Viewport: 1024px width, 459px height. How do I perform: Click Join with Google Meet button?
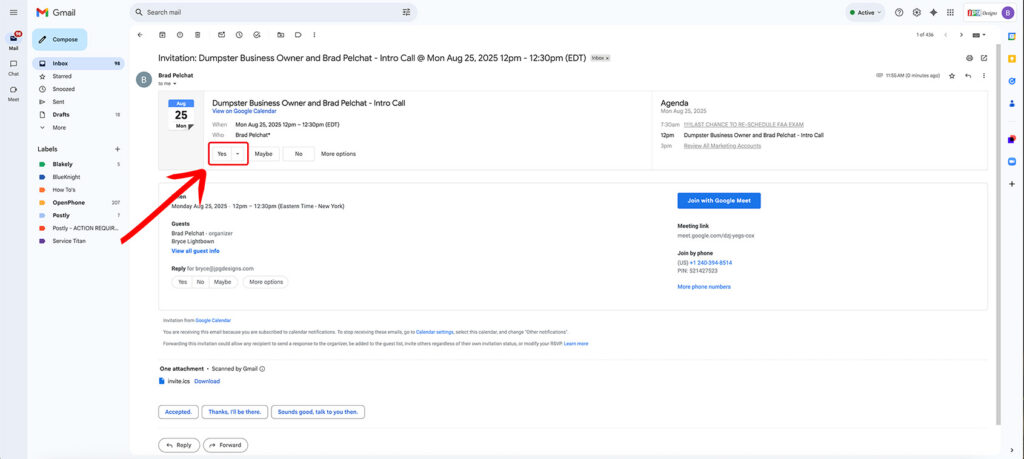coord(719,200)
